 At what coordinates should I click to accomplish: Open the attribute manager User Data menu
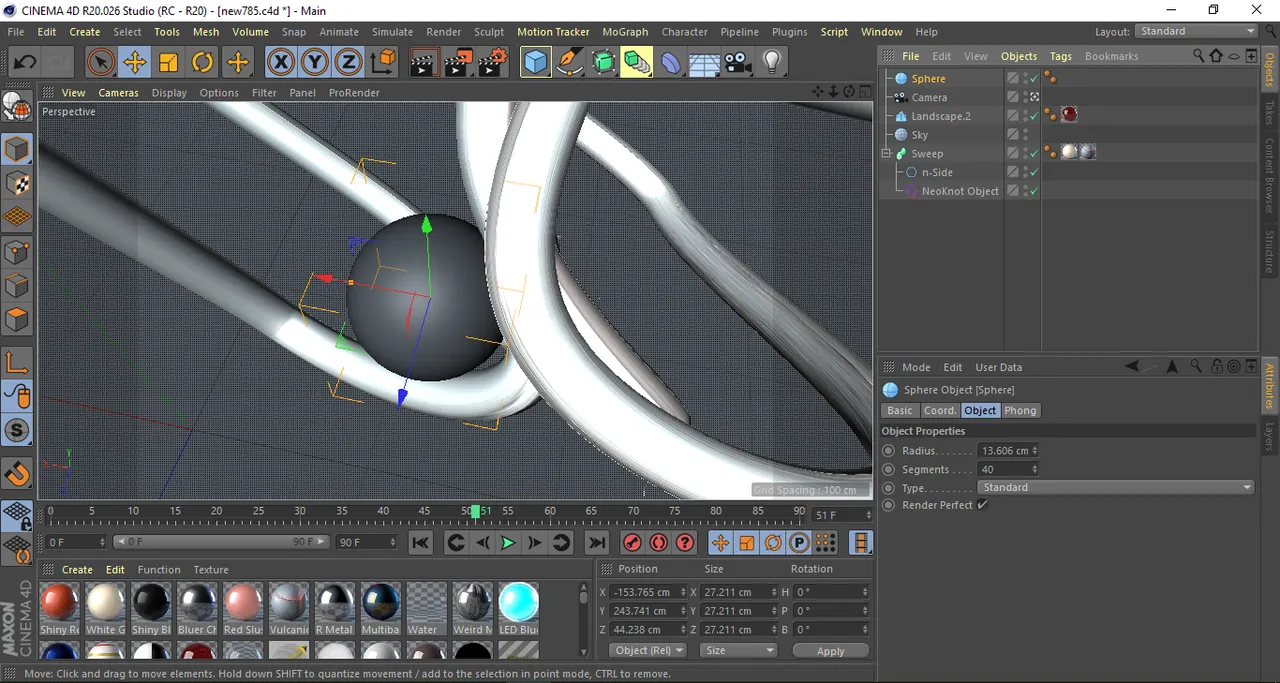998,367
